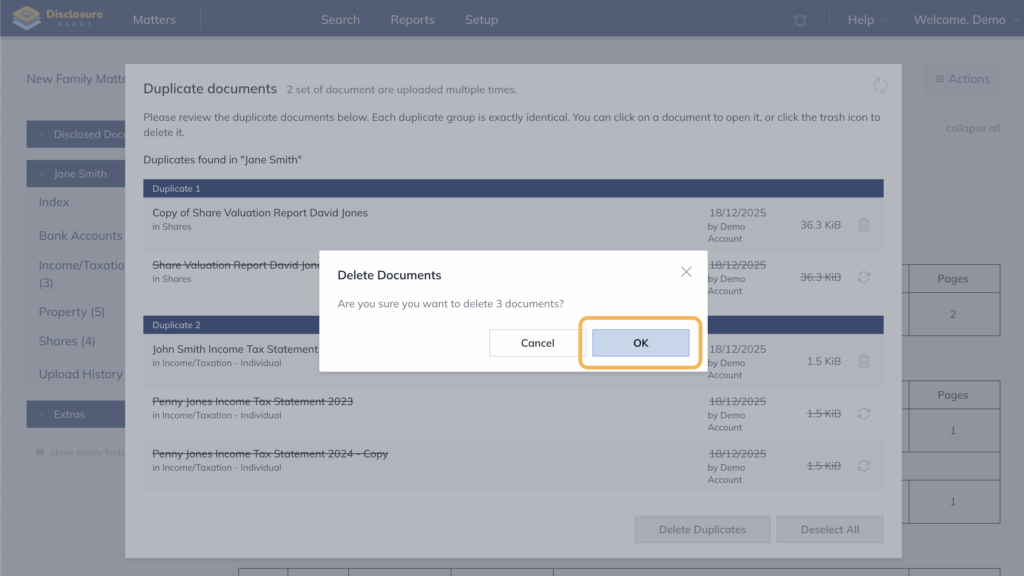Restore Penny Jones Income Tax Statement 2023
This screenshot has height=576, width=1024.
coord(864,413)
